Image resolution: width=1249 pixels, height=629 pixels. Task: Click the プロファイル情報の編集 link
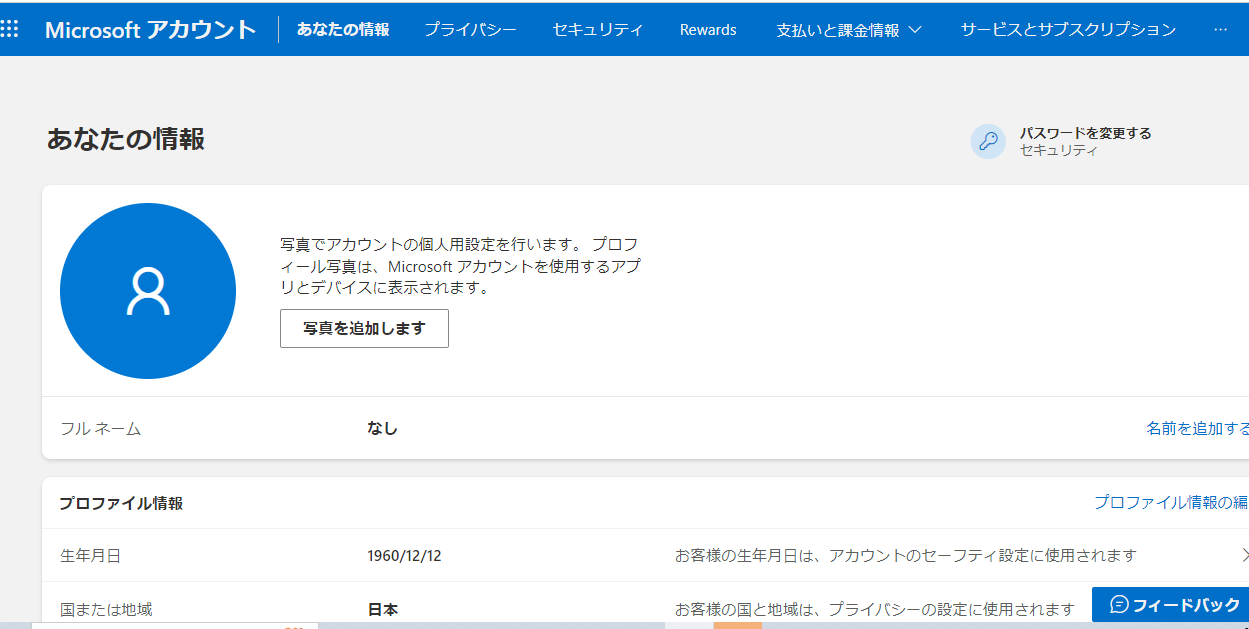click(x=1171, y=502)
